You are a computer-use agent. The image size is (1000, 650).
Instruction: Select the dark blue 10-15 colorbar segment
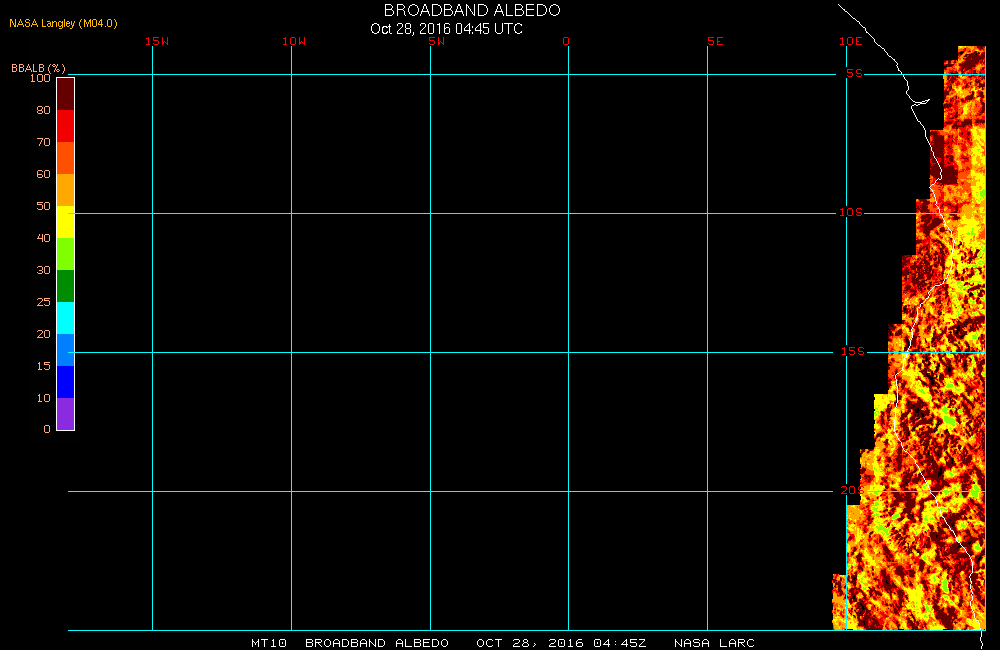(x=66, y=381)
